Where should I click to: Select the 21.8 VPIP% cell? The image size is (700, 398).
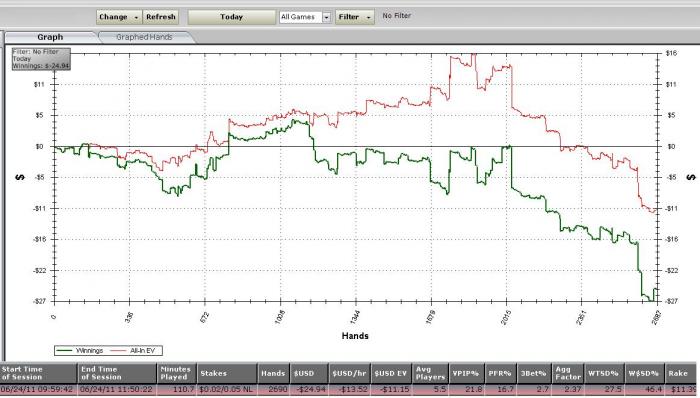(x=467, y=390)
